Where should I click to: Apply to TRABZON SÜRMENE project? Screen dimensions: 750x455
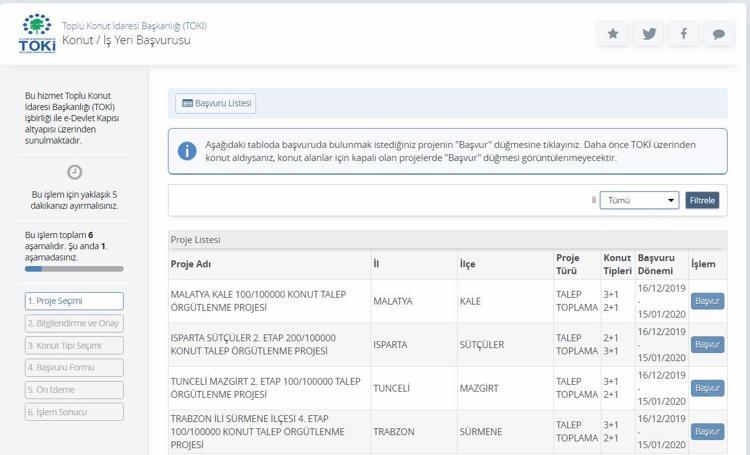707,432
